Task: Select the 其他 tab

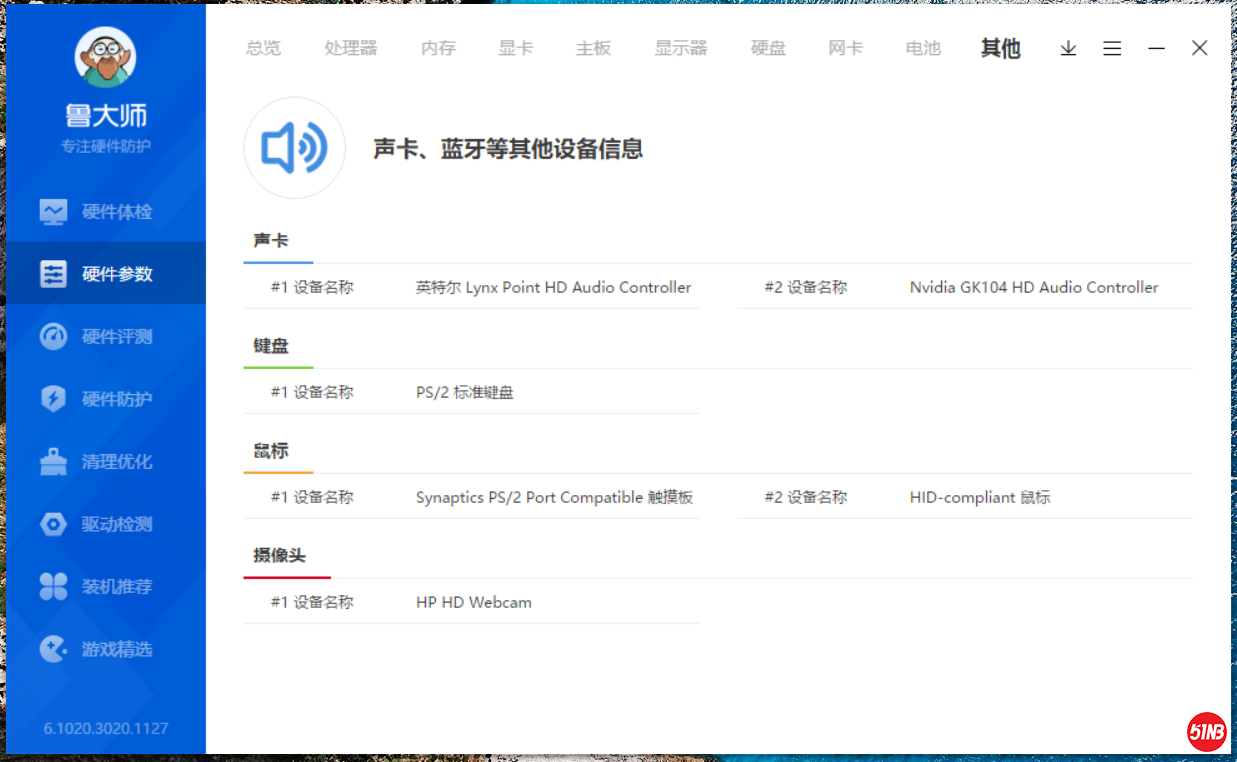Action: [x=1001, y=48]
